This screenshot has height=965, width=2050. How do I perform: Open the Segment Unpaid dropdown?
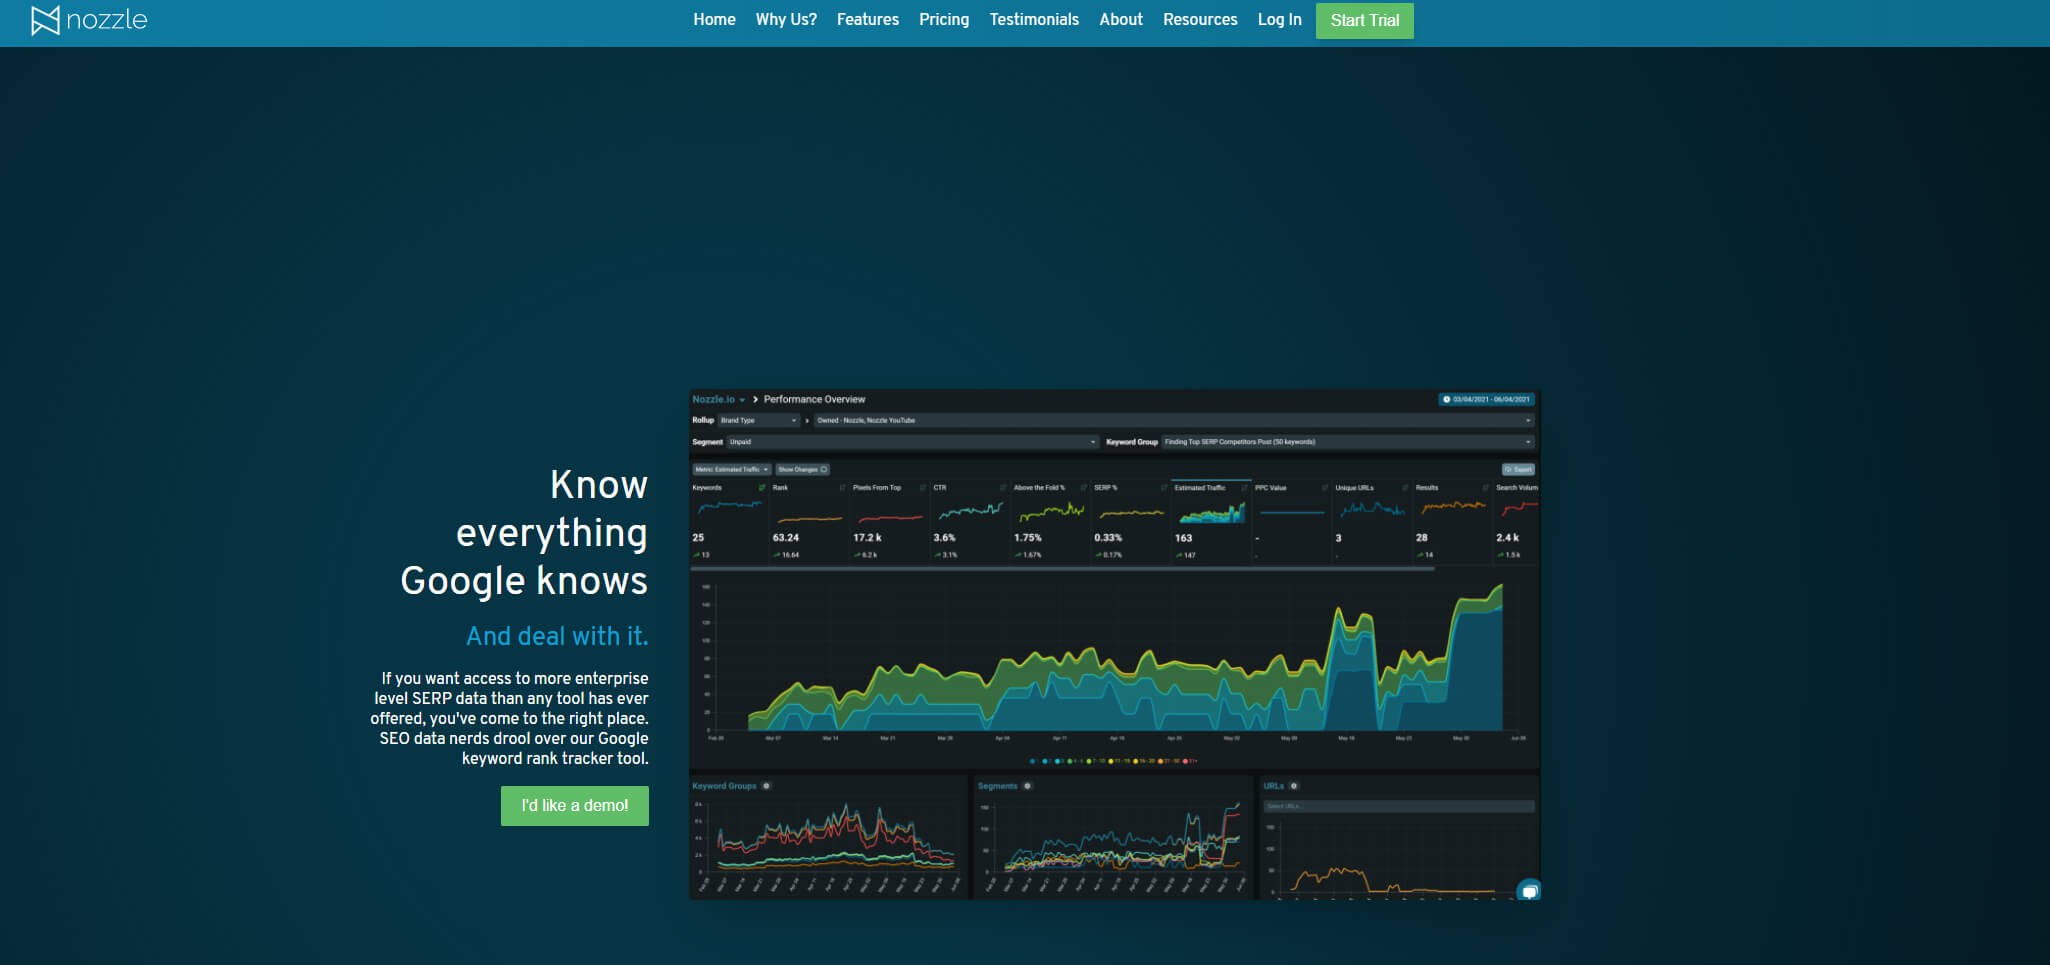click(x=912, y=442)
